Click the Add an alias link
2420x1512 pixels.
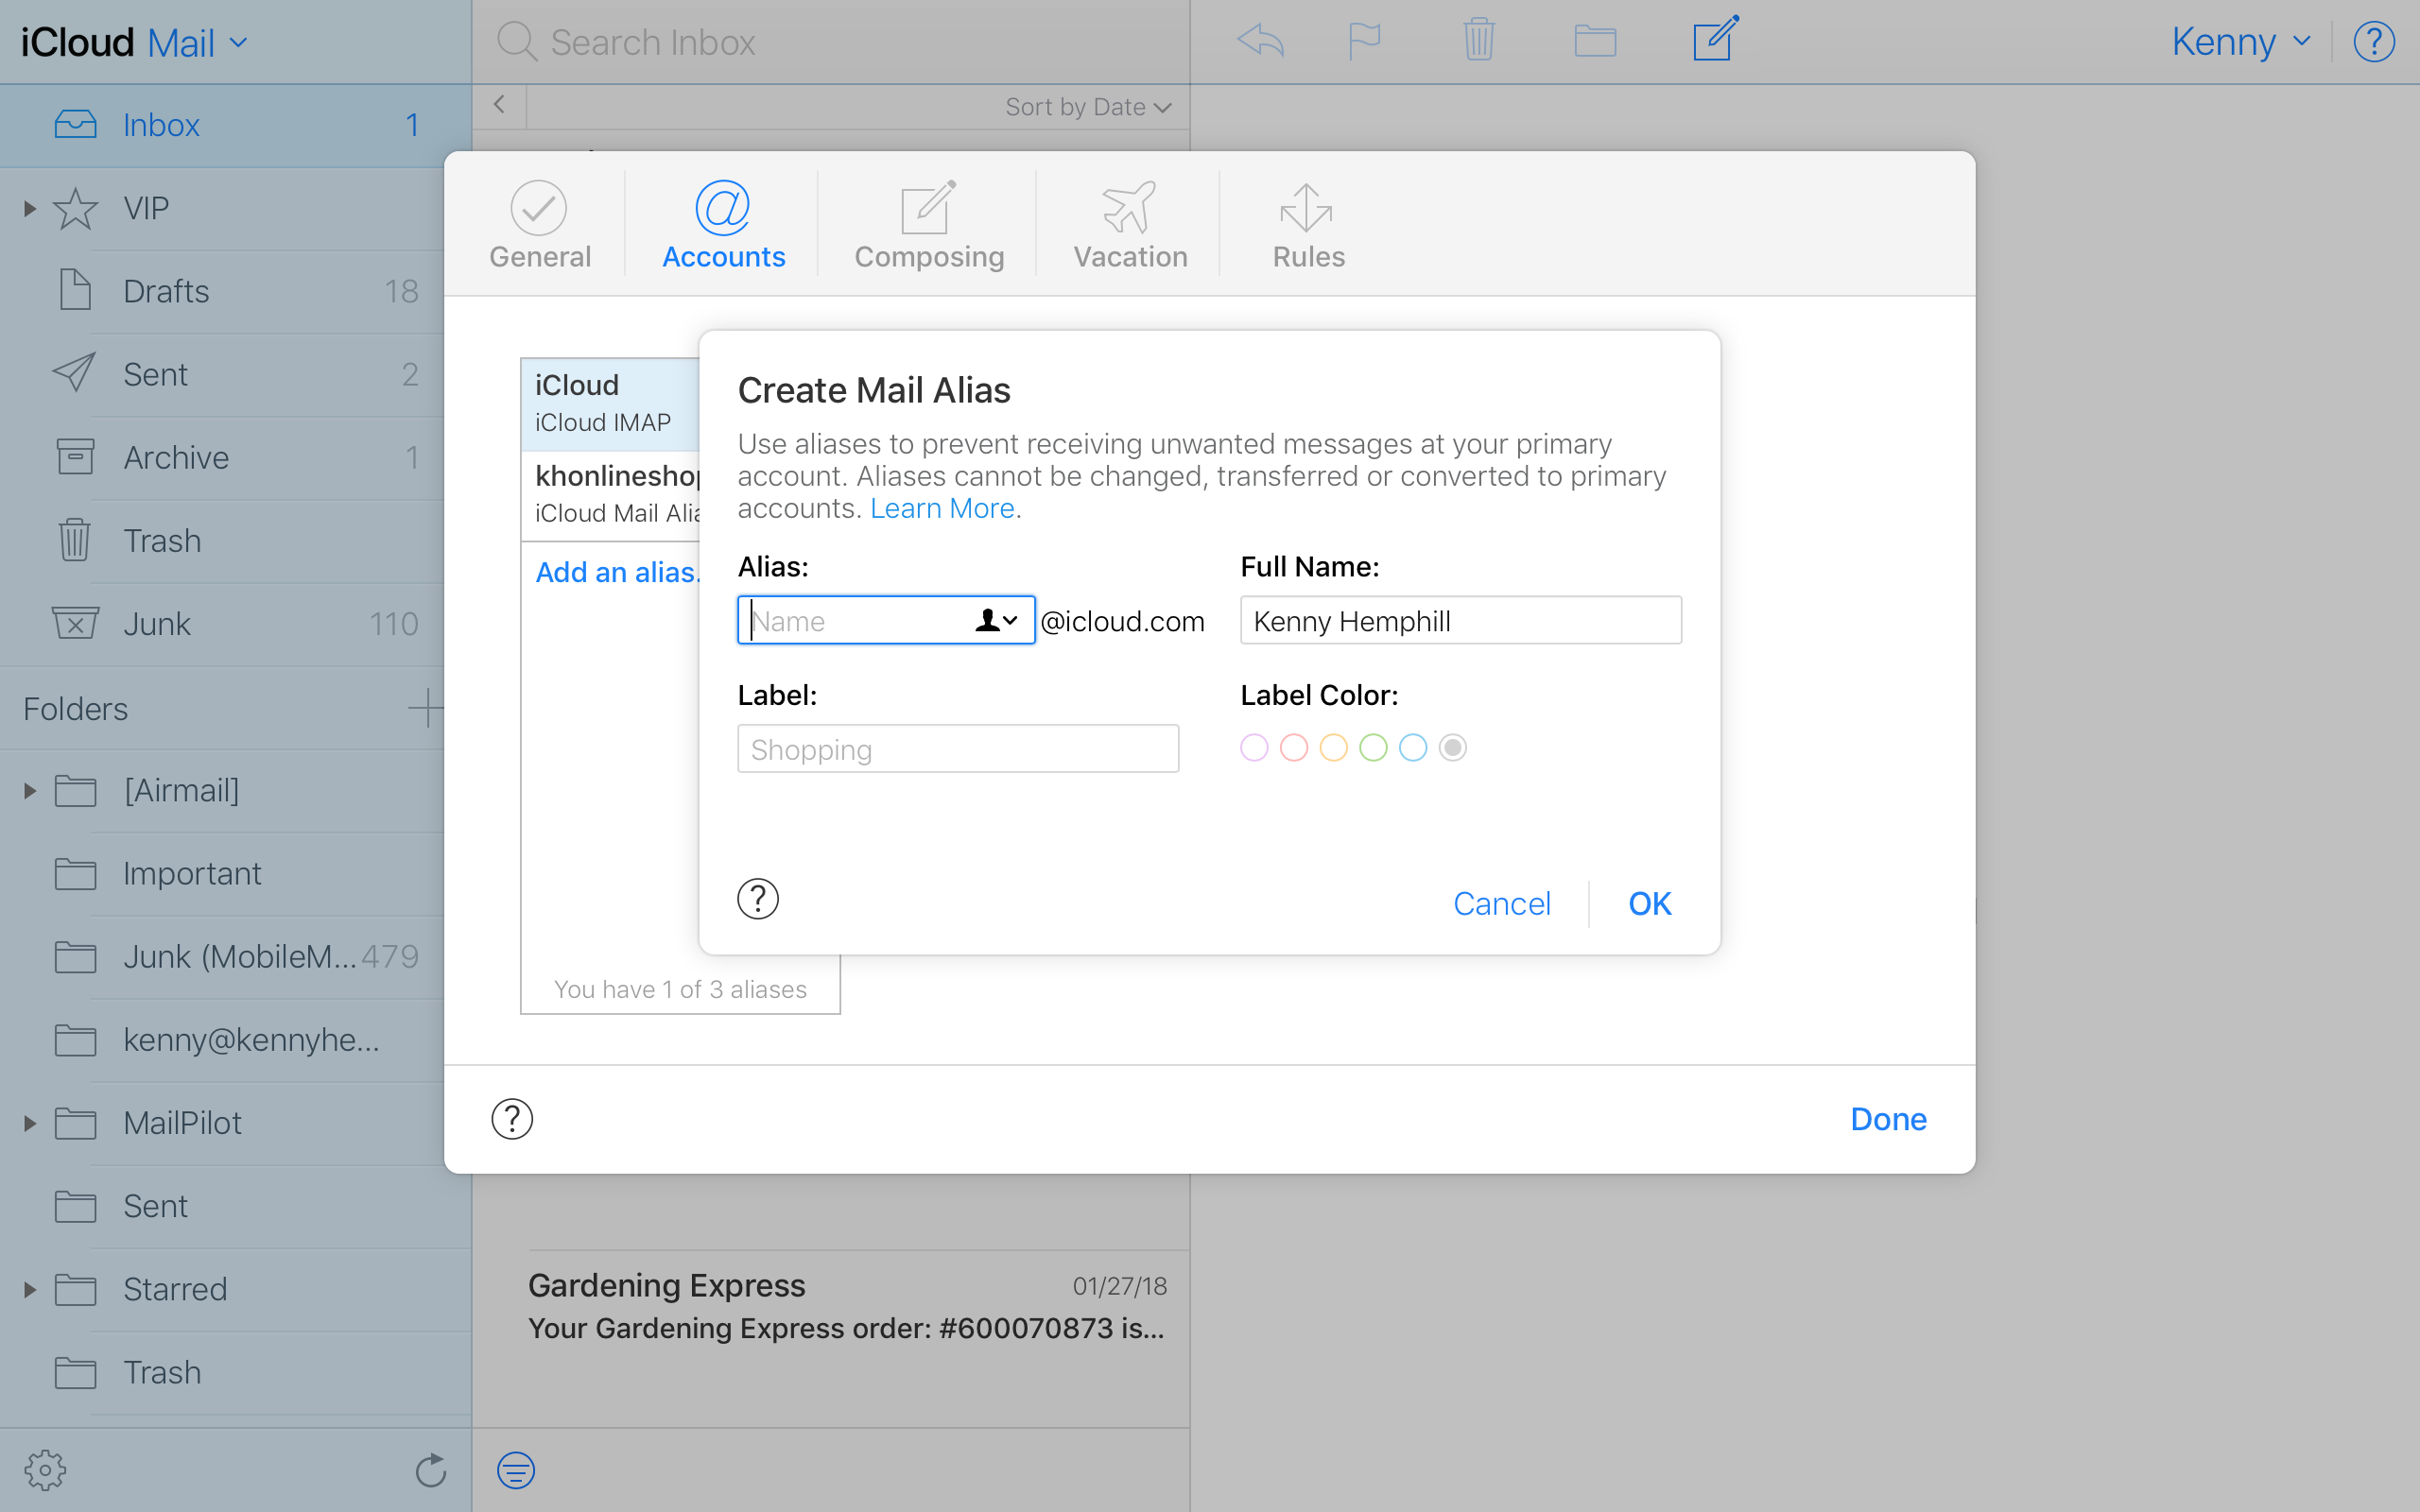[x=617, y=572]
